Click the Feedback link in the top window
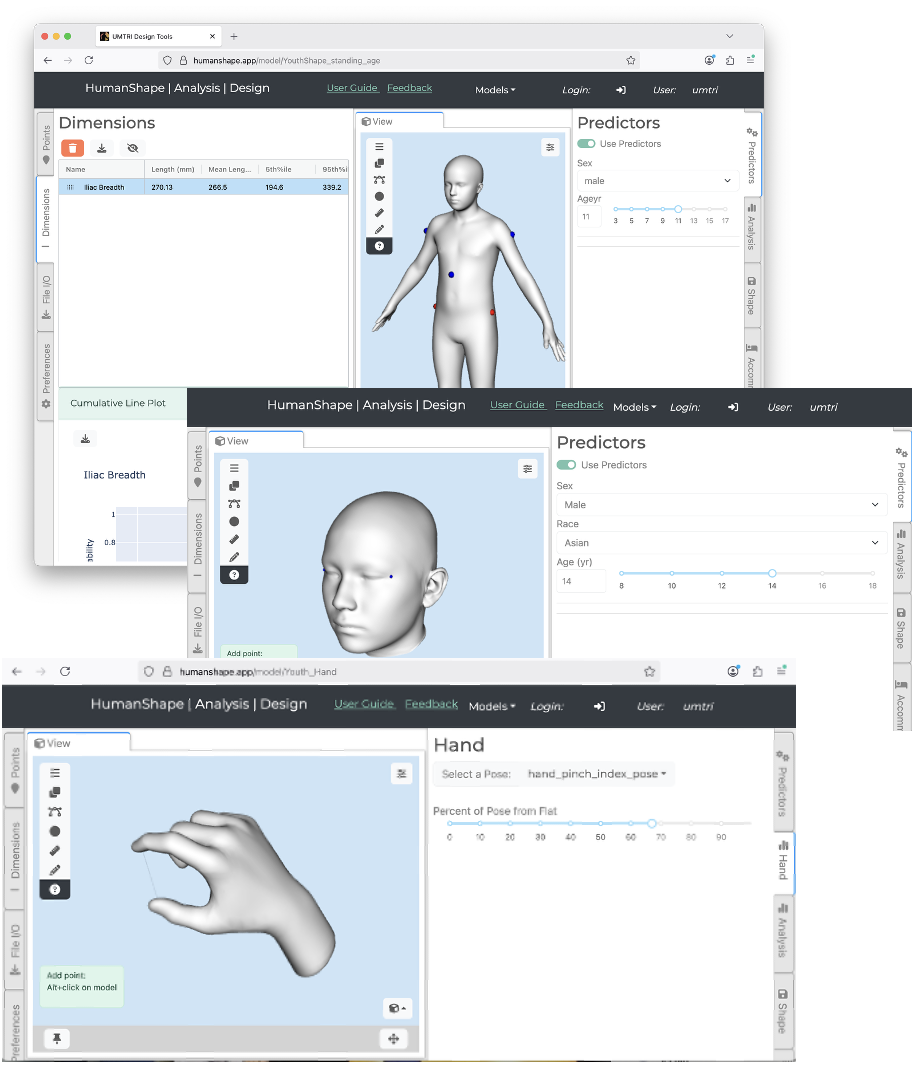This screenshot has height=1068, width=924. click(x=409, y=88)
